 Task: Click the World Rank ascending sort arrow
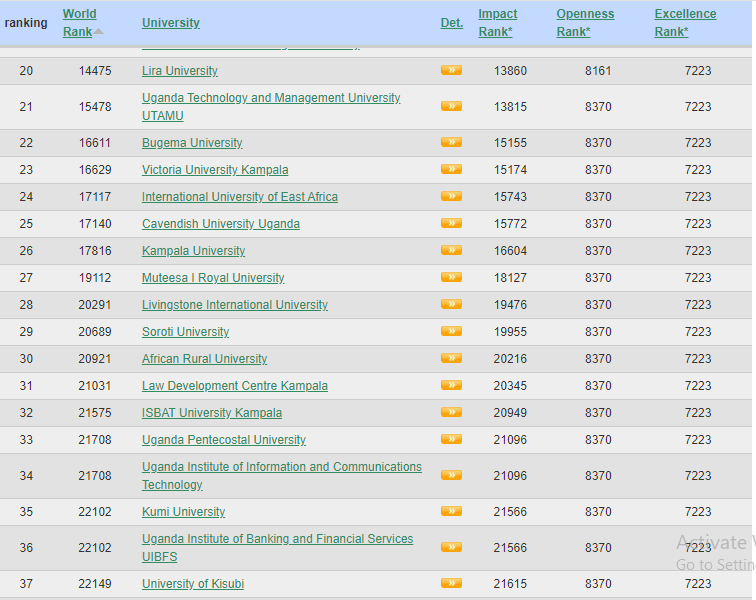click(98, 31)
